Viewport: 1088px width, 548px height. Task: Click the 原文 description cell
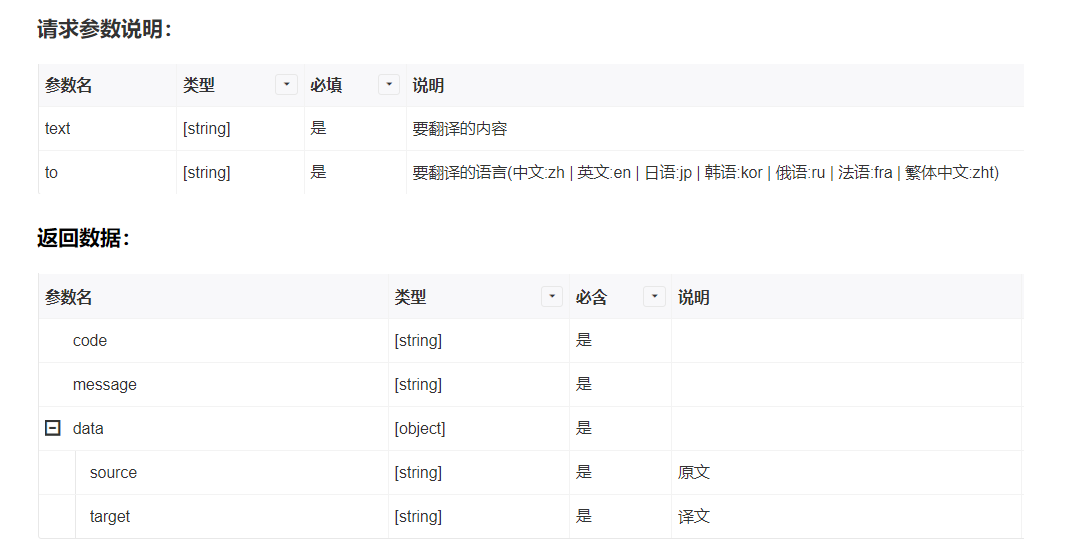[694, 472]
